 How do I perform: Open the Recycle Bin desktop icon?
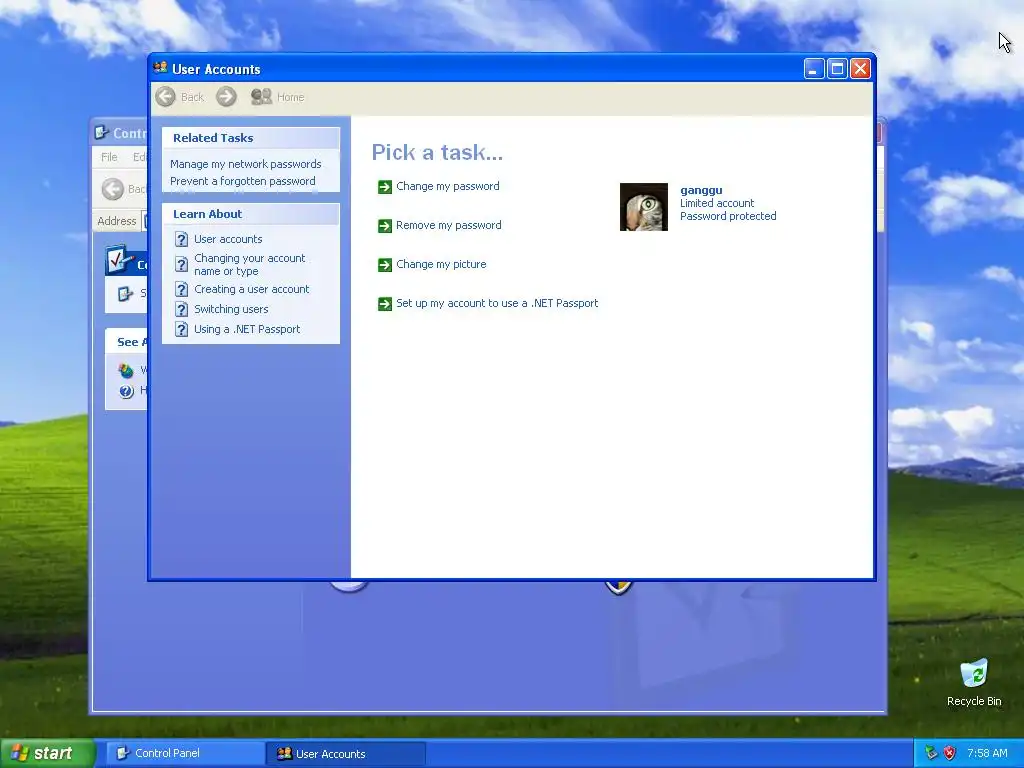(974, 682)
